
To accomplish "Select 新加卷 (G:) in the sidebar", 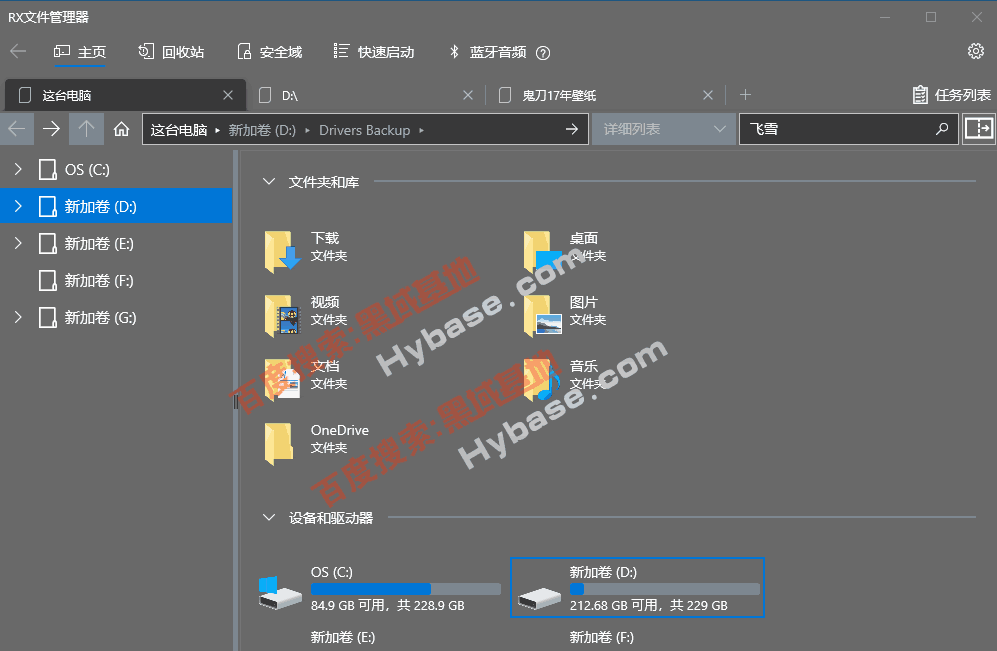I will (116, 317).
